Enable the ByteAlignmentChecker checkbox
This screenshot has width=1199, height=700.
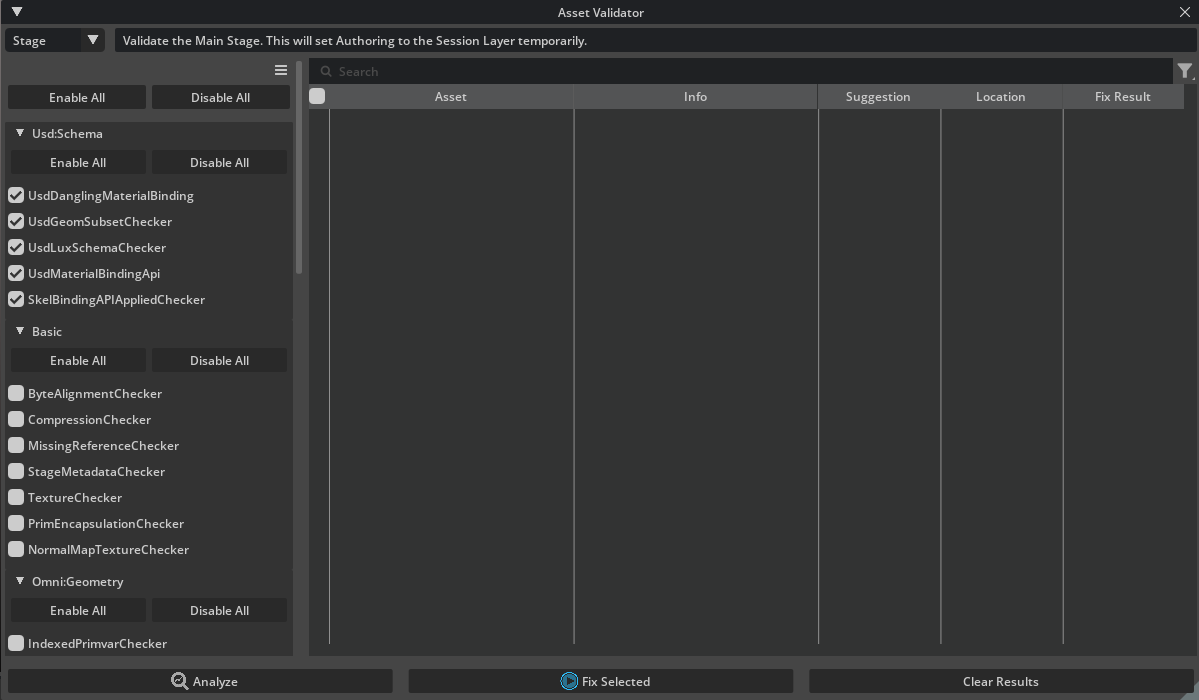[x=16, y=393]
